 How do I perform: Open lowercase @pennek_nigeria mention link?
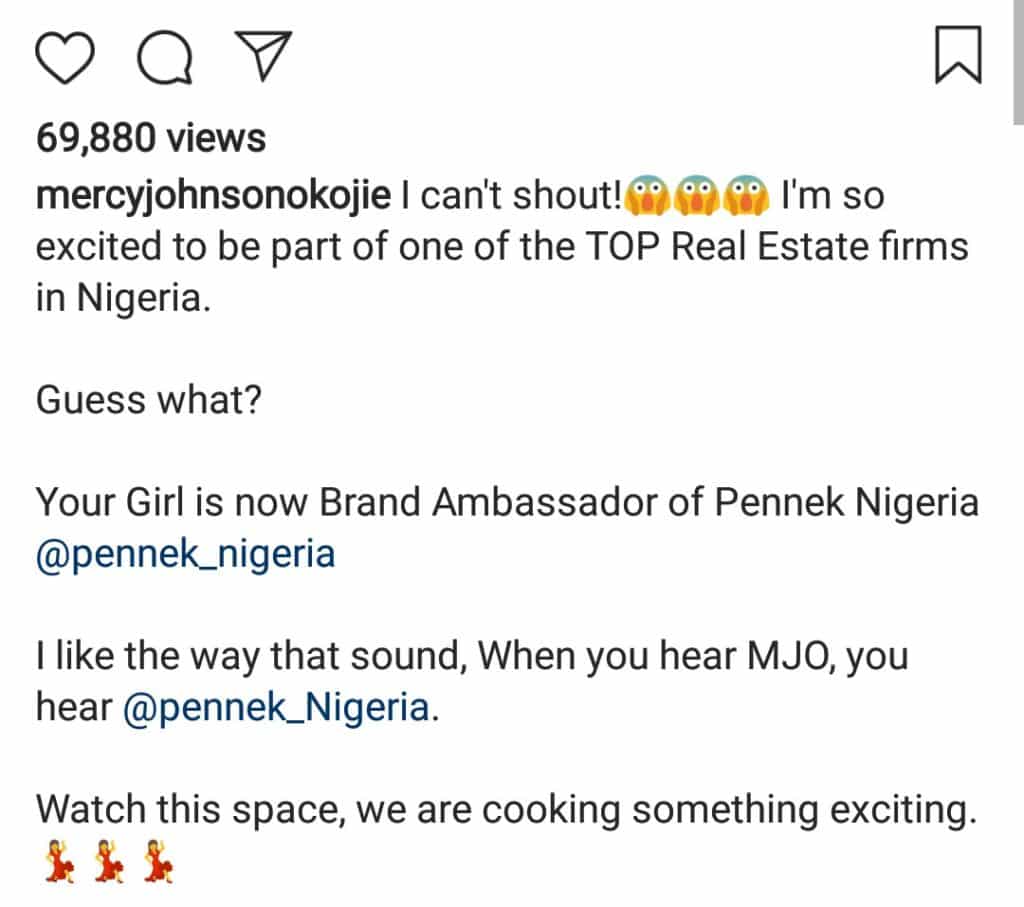click(x=185, y=554)
